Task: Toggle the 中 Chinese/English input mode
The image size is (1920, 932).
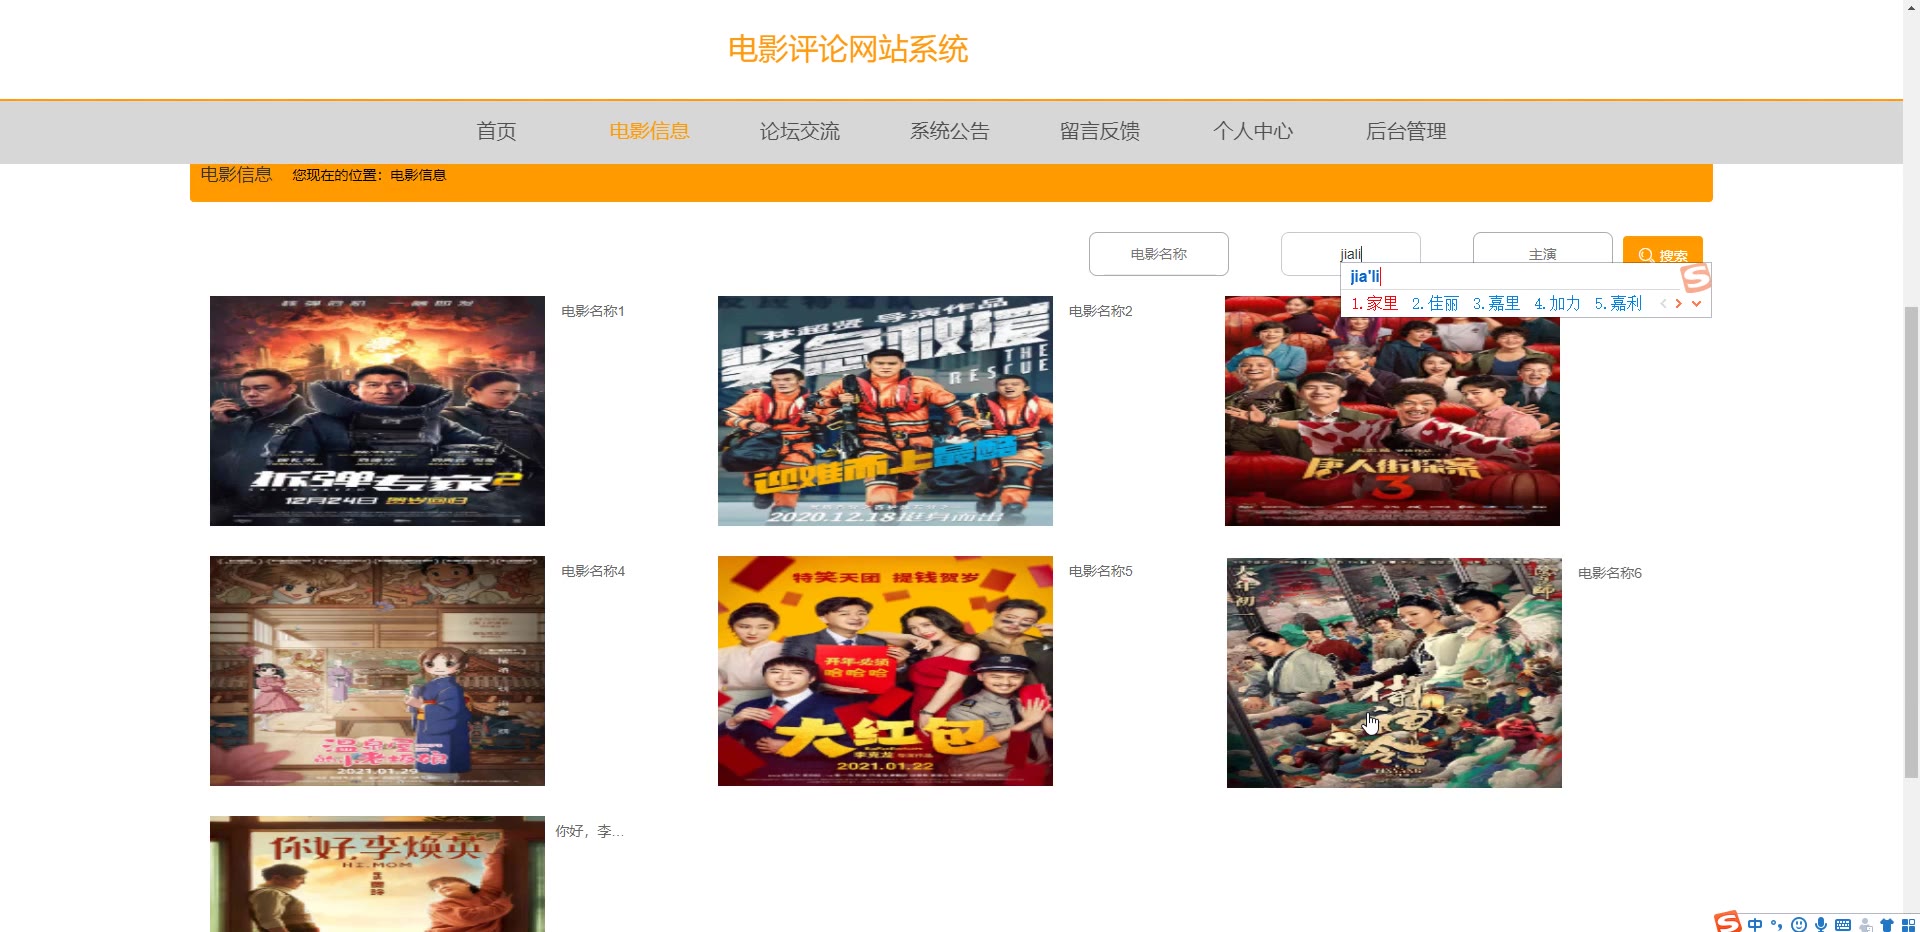Action: (1755, 924)
